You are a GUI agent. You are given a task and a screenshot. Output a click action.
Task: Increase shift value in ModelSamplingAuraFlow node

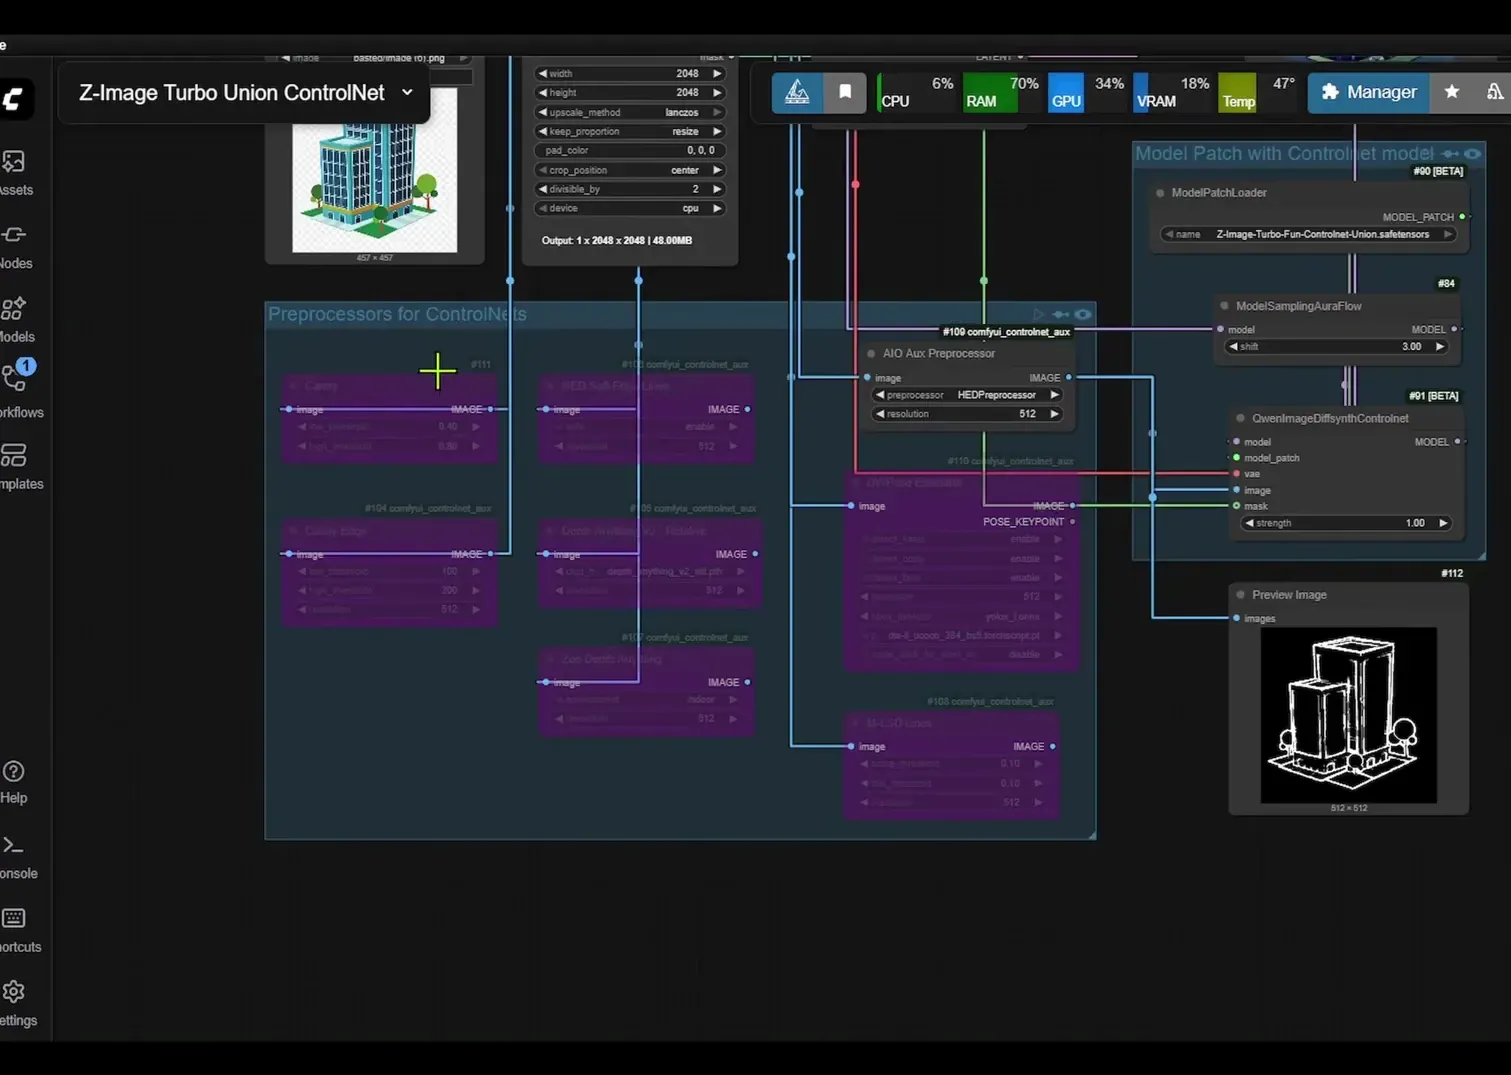(1440, 346)
